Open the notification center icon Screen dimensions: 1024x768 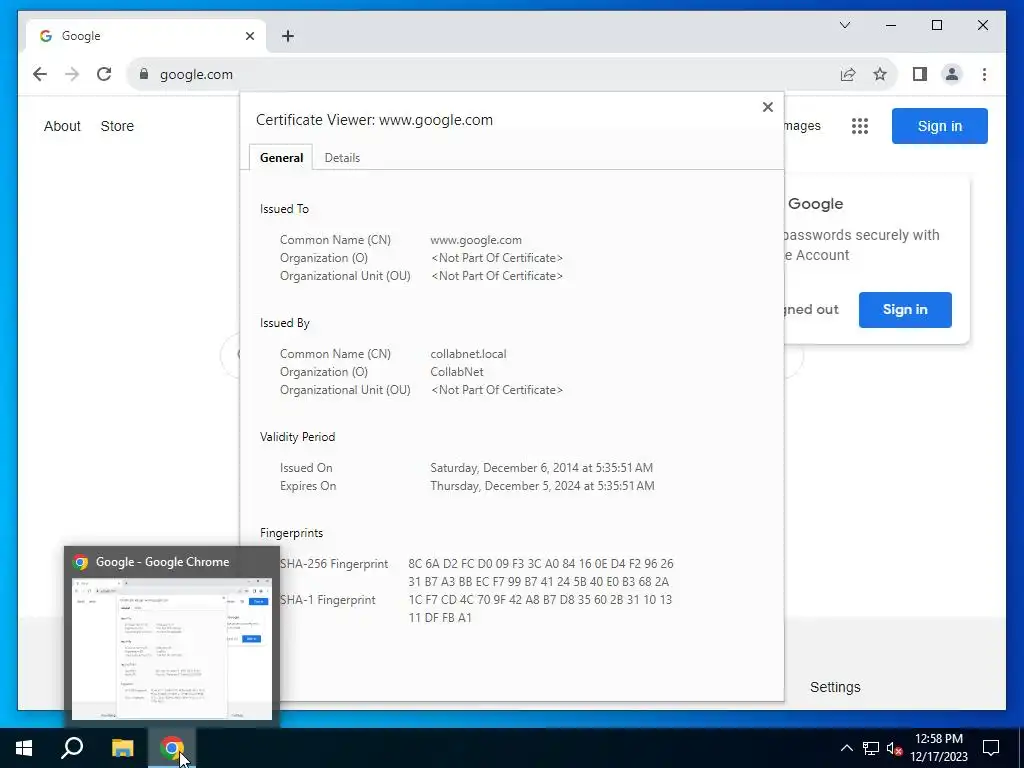coord(991,748)
